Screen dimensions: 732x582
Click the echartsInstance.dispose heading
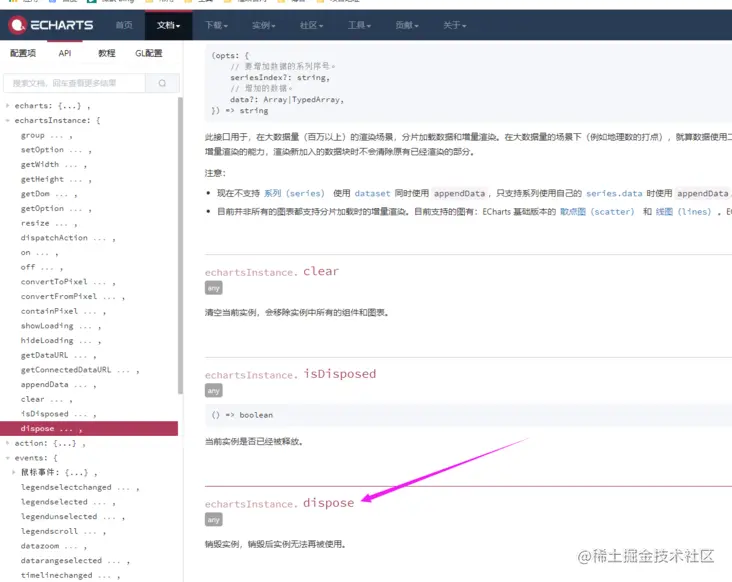click(279, 503)
